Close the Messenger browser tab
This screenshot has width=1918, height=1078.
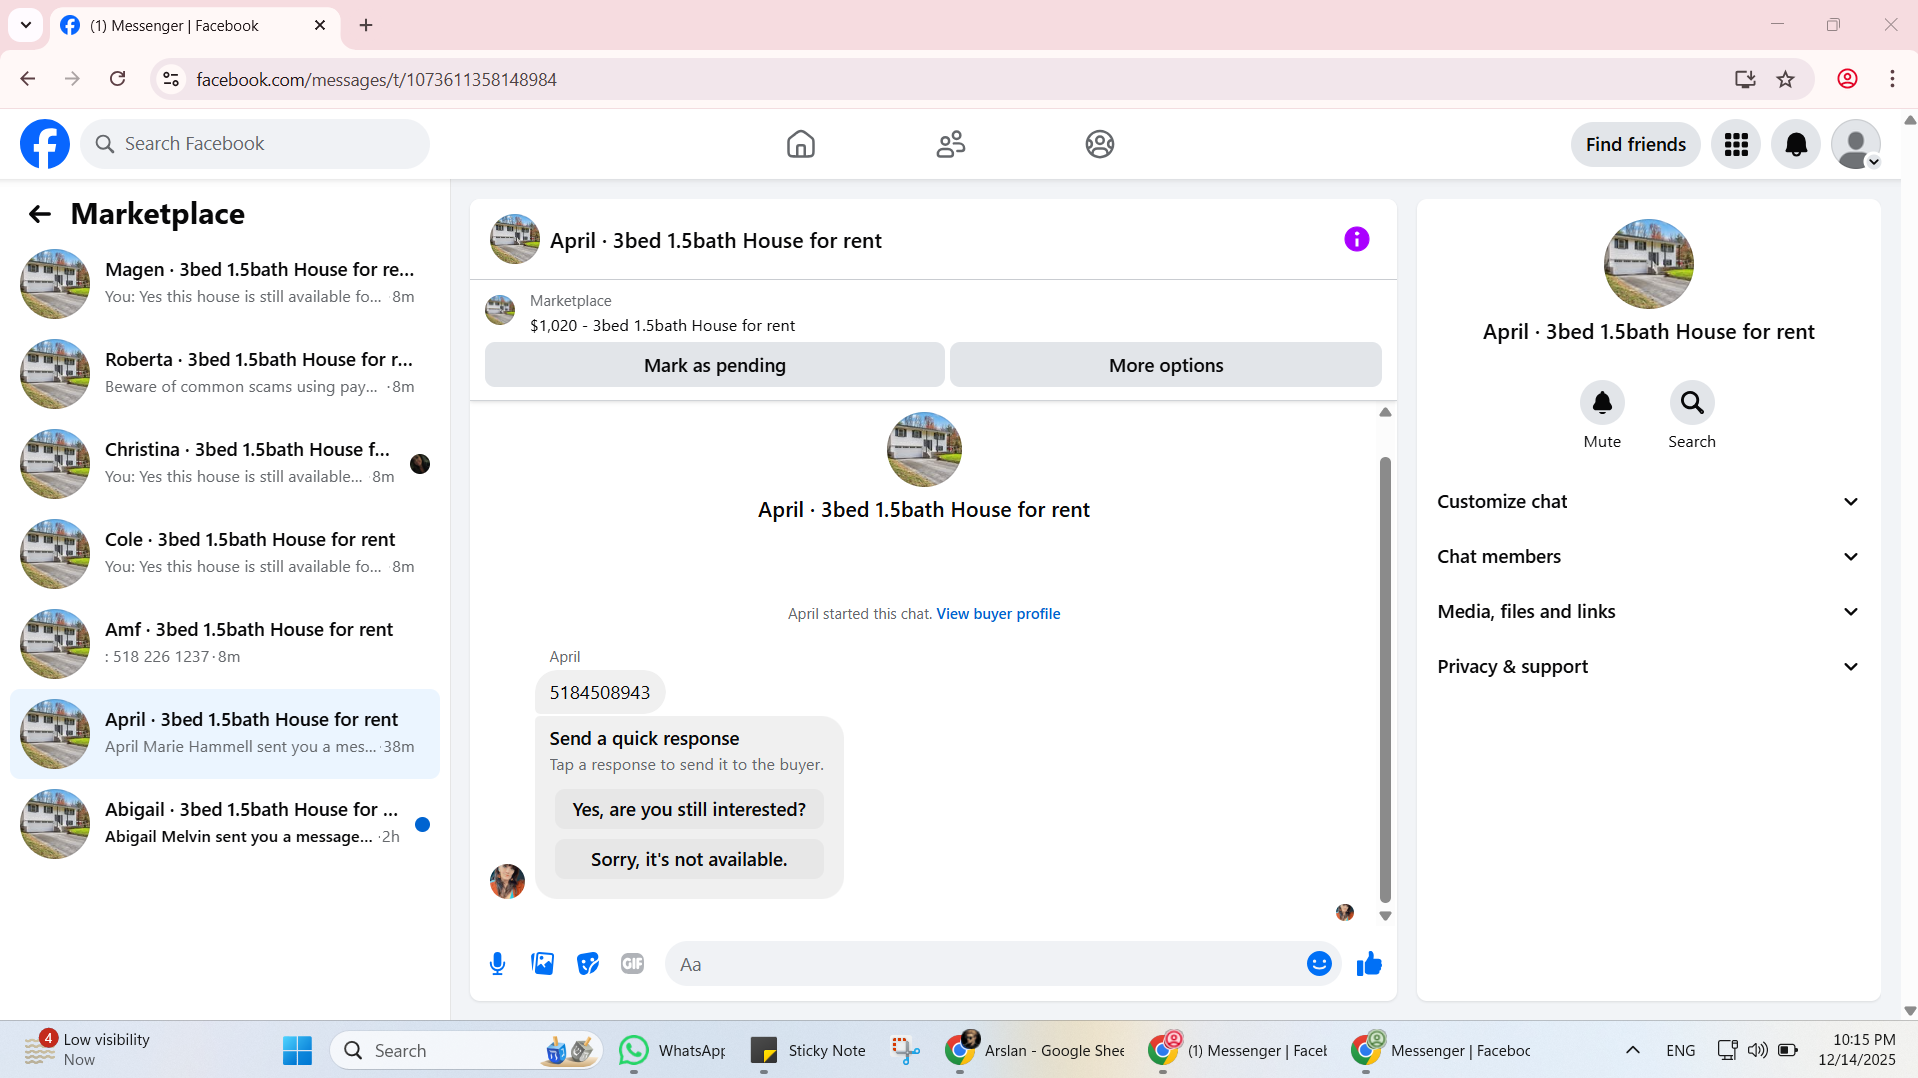pos(320,25)
